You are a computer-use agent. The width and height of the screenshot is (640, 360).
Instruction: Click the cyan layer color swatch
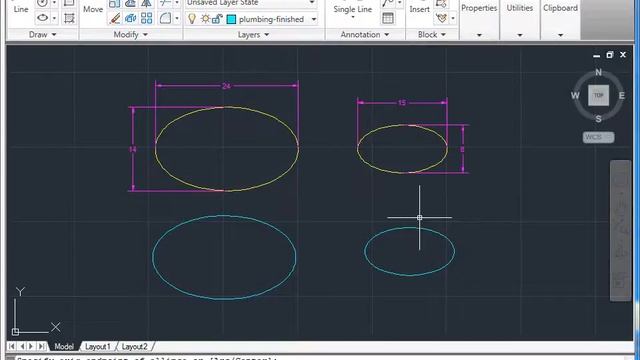231,19
